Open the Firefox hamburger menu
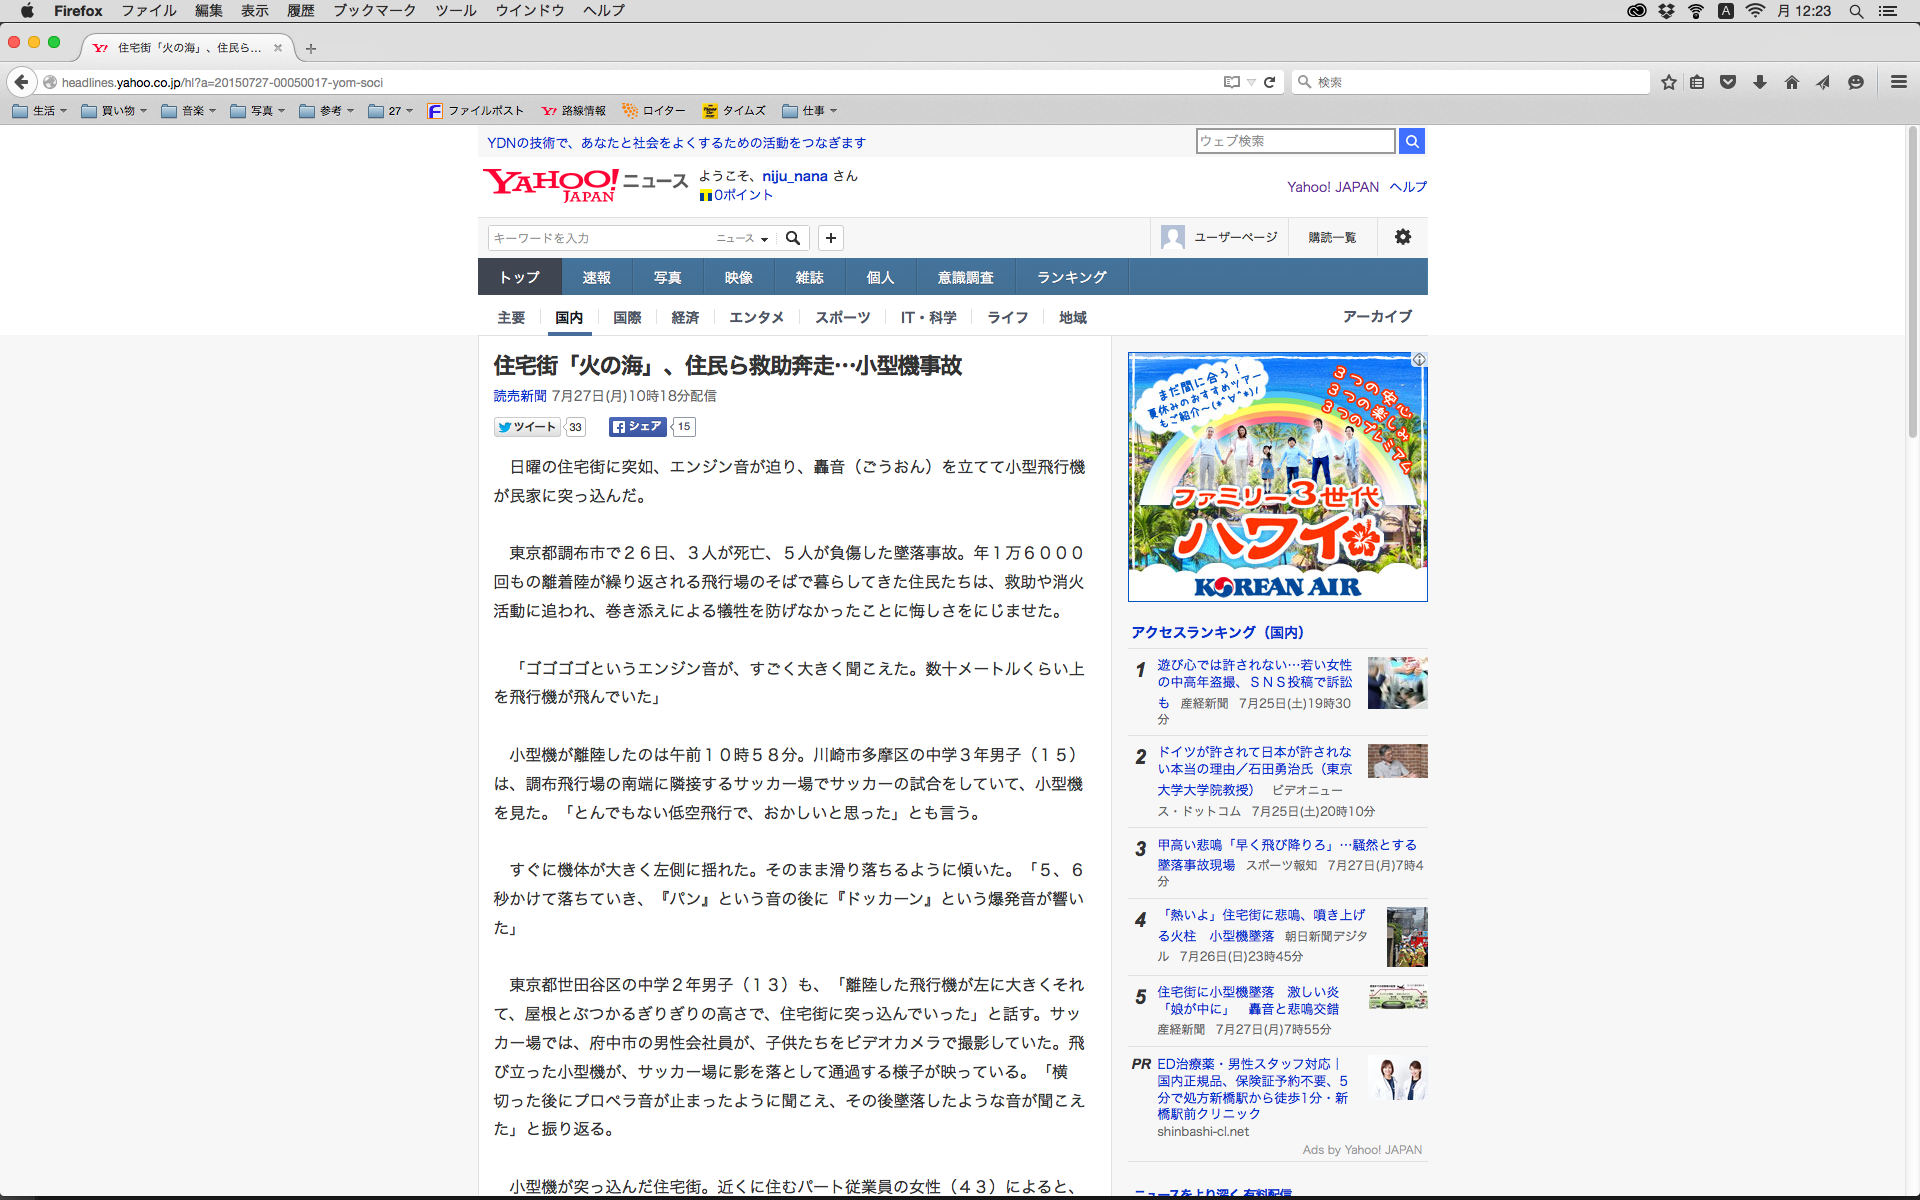The image size is (1920, 1200). (x=1898, y=82)
